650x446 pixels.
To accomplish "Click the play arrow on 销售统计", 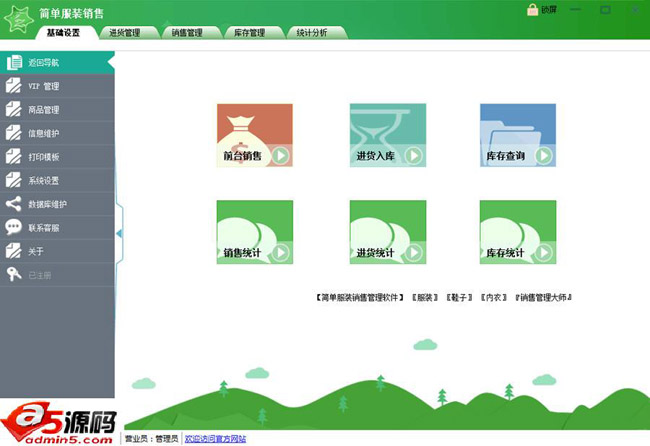I will click(281, 252).
